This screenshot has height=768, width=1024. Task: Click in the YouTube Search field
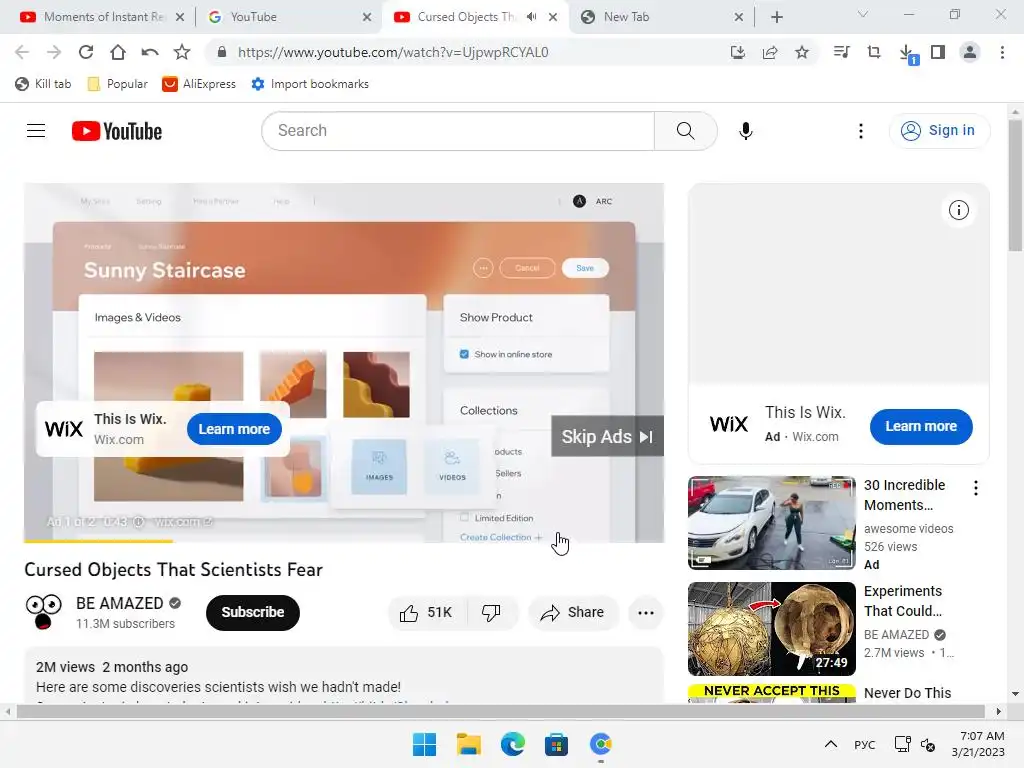pos(458,131)
